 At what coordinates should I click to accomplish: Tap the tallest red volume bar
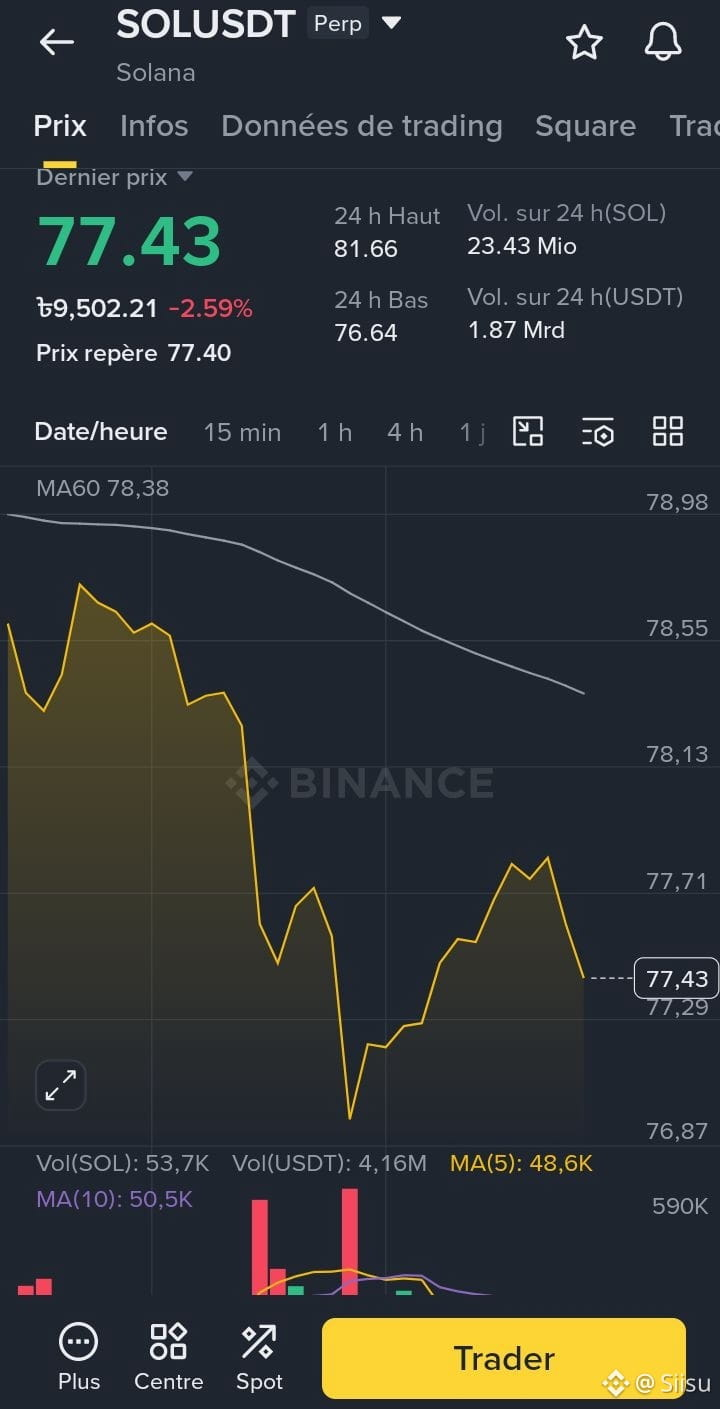tap(350, 1241)
